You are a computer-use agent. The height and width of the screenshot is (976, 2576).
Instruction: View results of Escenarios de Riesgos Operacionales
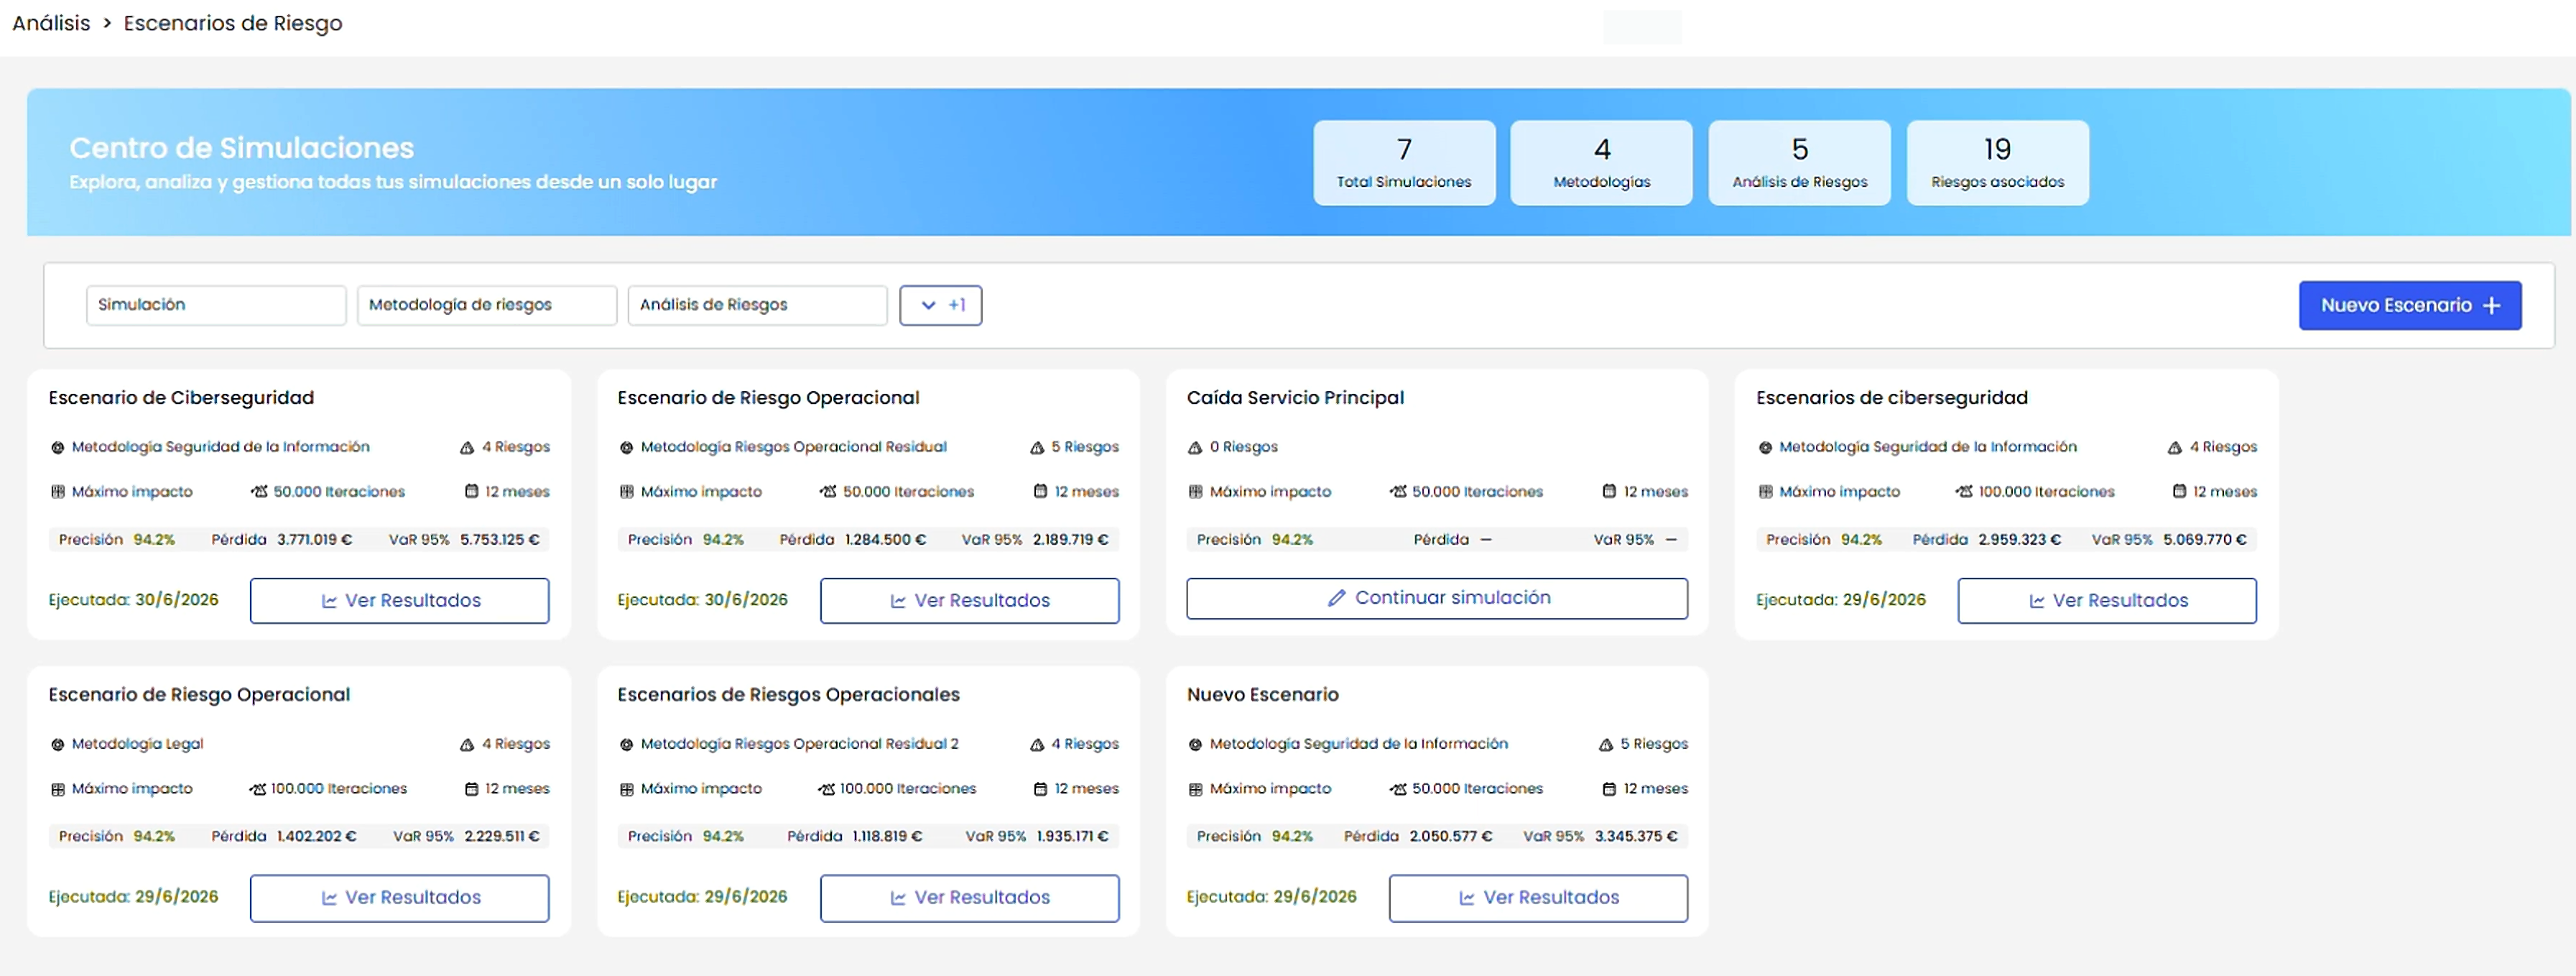[969, 897]
